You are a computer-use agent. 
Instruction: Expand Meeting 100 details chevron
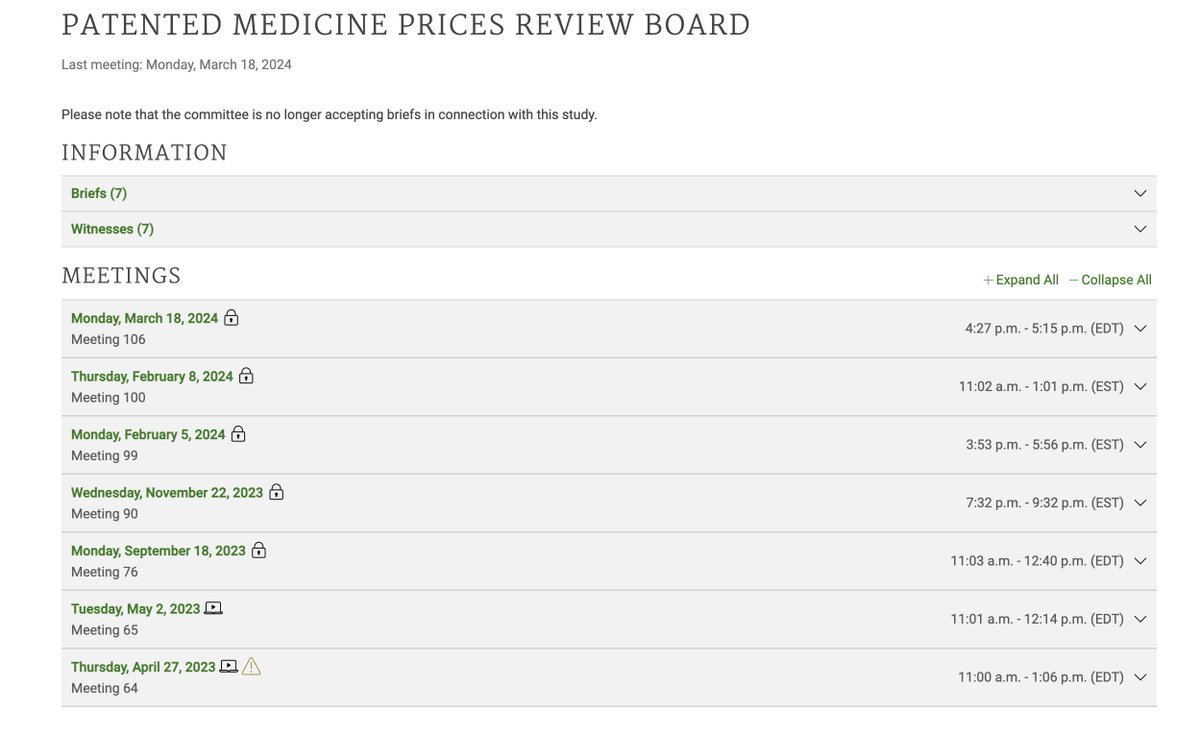[x=1140, y=386]
